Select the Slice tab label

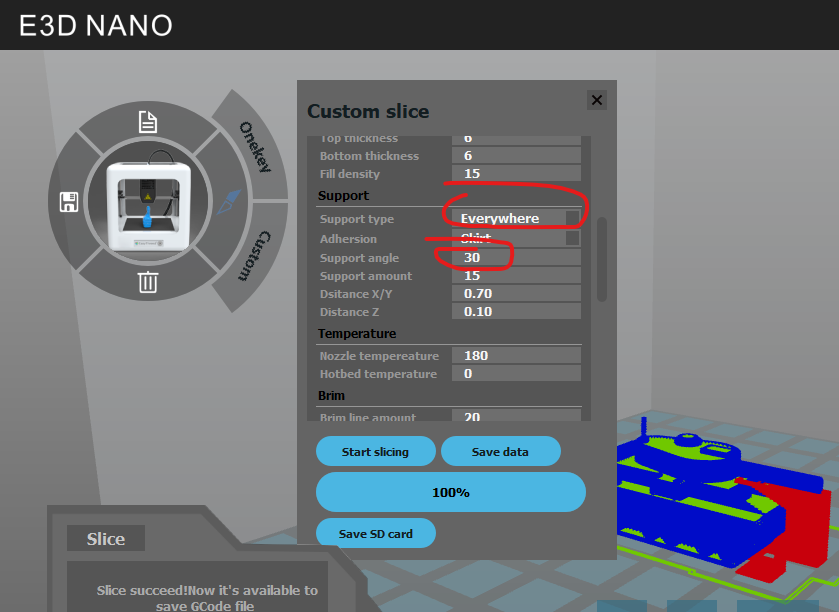click(106, 539)
